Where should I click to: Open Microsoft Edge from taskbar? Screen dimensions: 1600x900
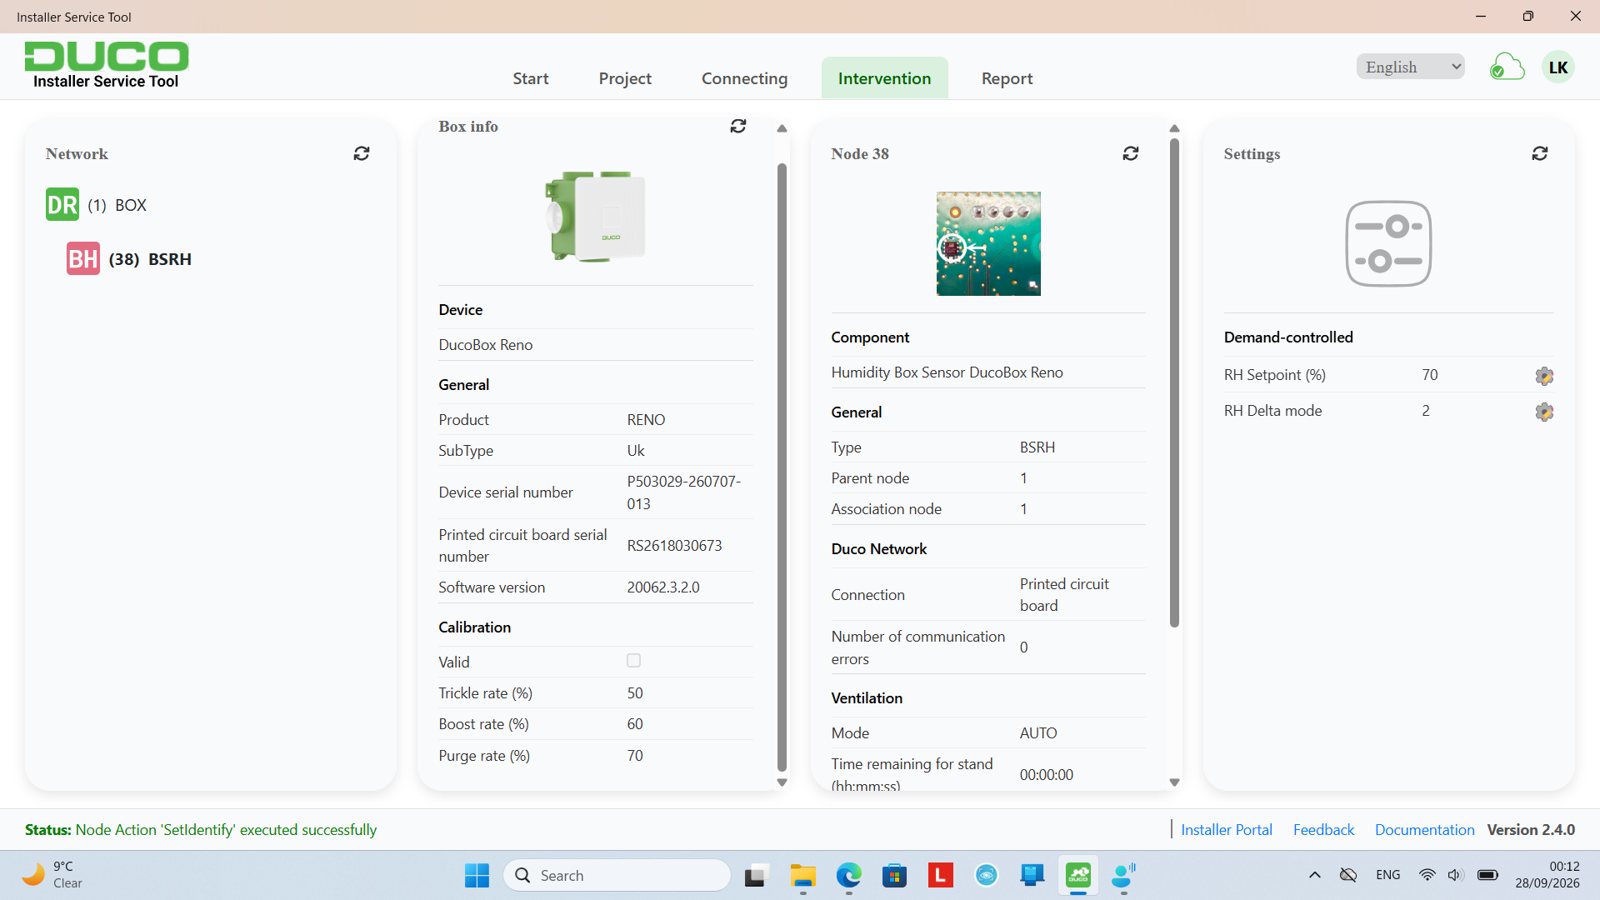coord(849,876)
